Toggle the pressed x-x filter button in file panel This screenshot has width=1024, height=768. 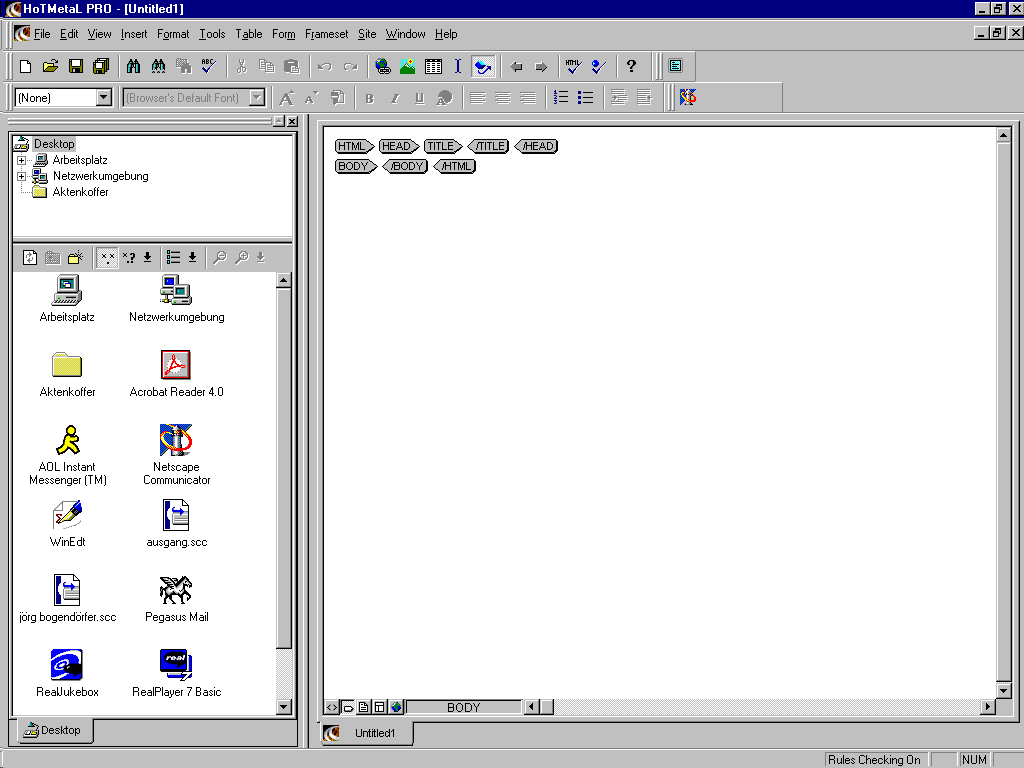pos(107,257)
